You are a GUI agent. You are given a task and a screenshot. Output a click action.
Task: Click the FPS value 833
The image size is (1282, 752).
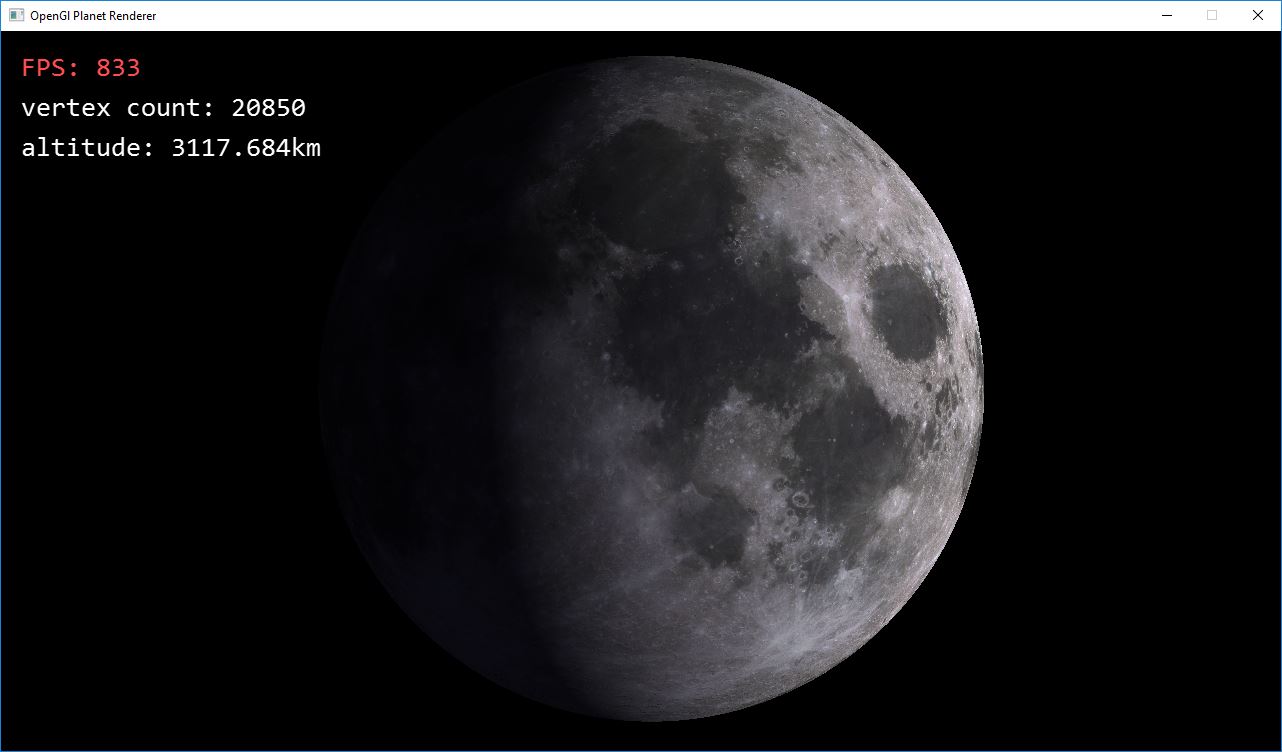point(118,68)
